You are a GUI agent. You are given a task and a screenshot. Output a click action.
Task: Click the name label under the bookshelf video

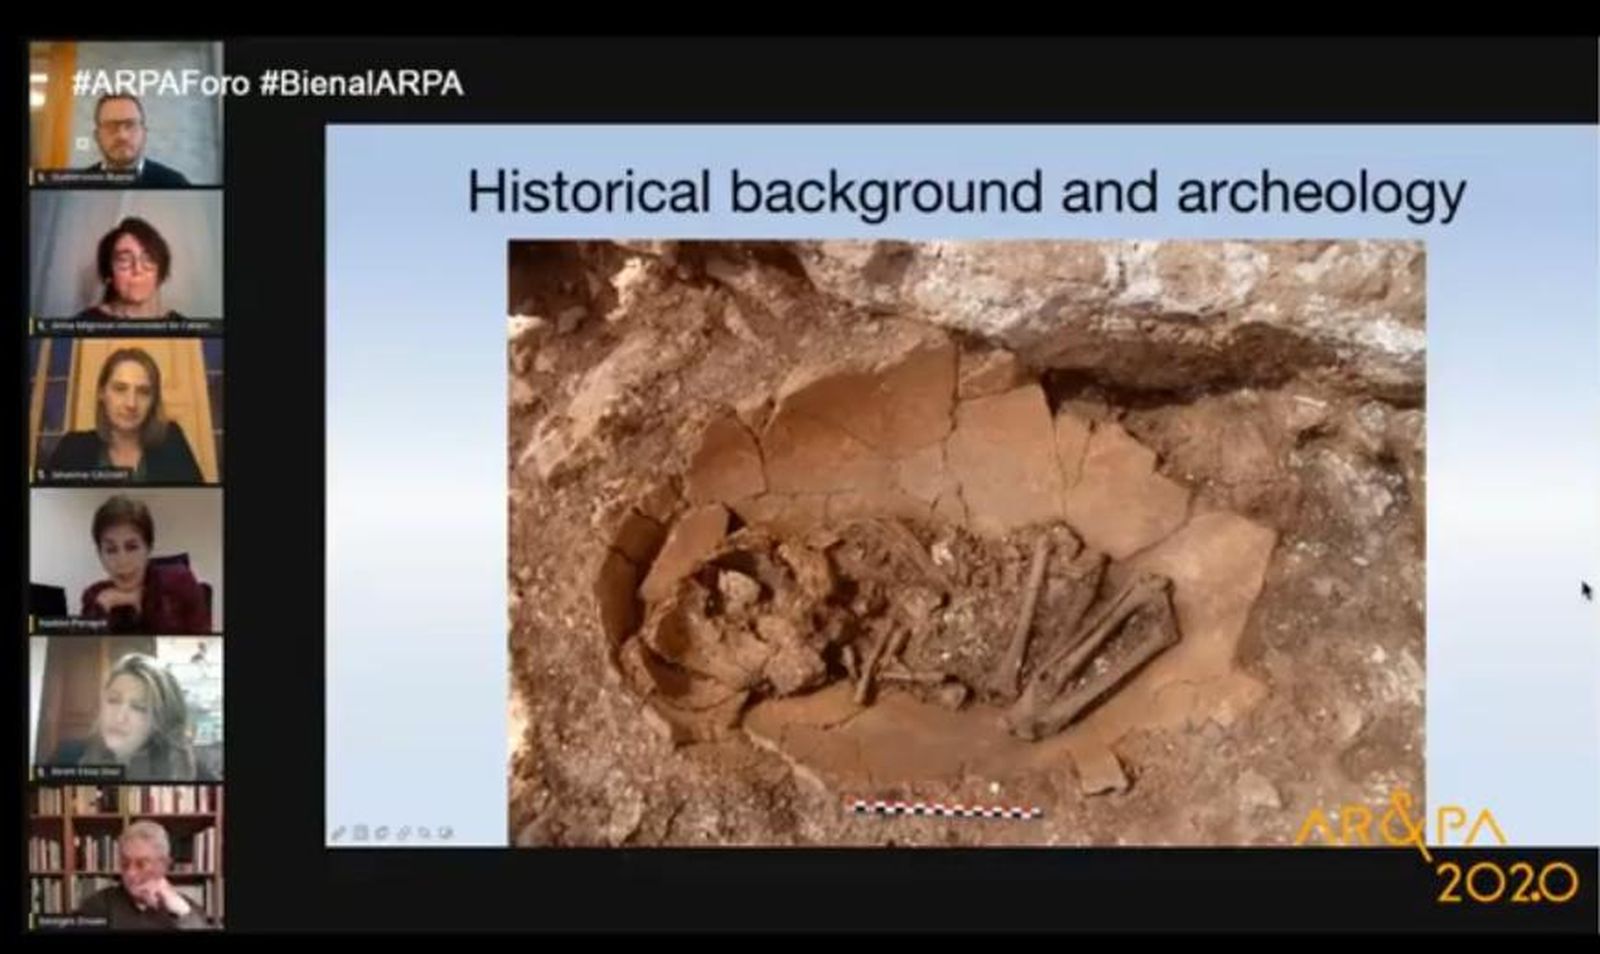coord(76,921)
